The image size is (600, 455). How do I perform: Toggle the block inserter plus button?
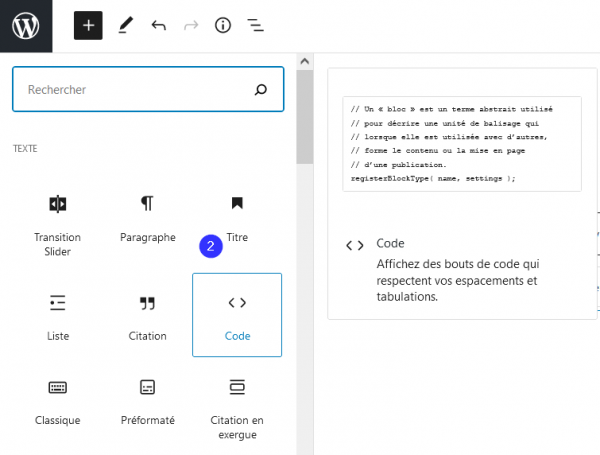(x=88, y=26)
